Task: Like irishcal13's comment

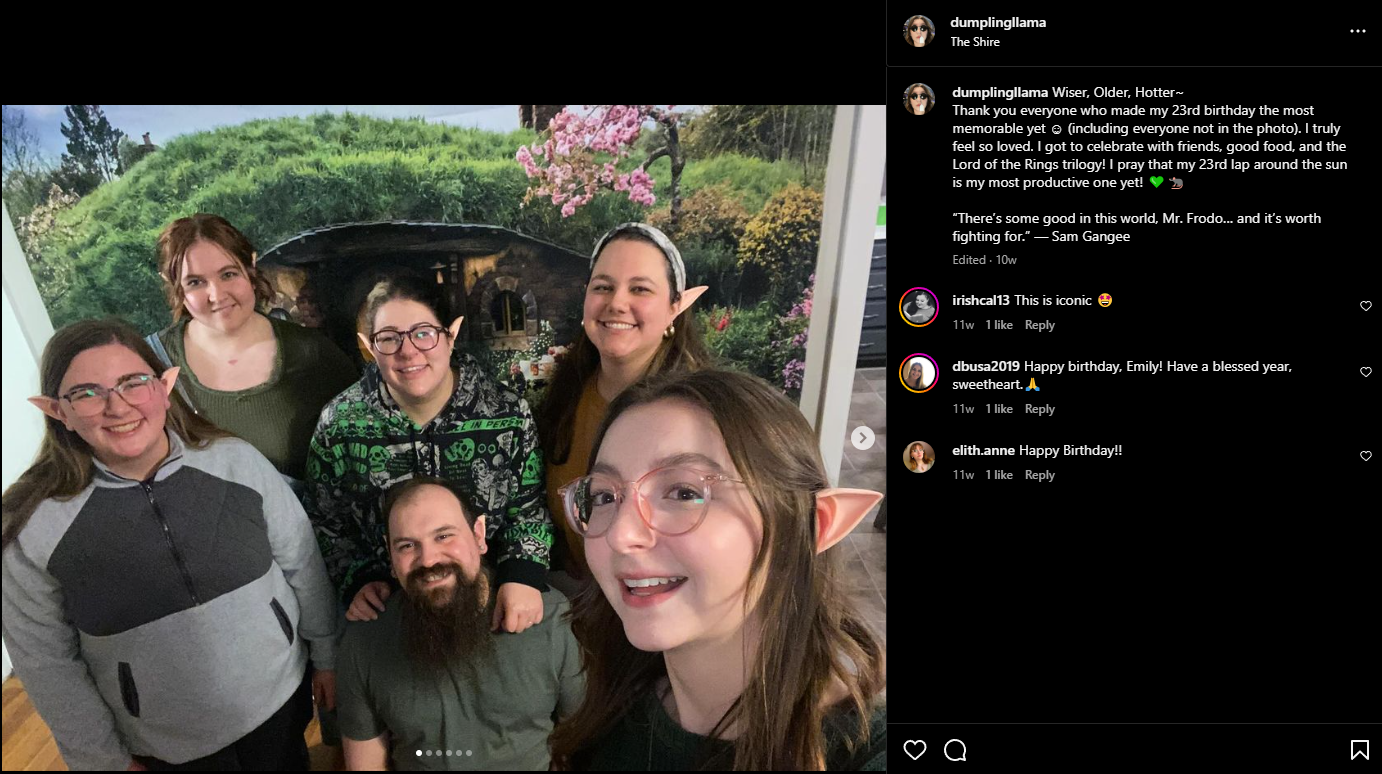Action: [x=1366, y=306]
